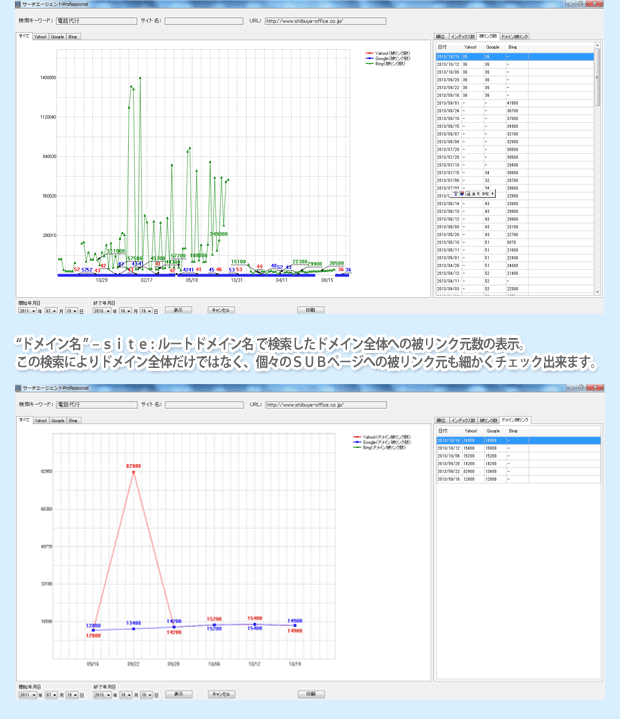Click the キャンセル button in the upper window

(x=221, y=310)
